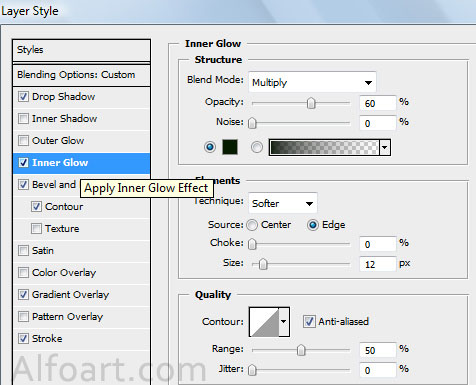Open the Blend Mode dropdown showing Multiply
This screenshot has height=385, width=476.
coord(312,82)
